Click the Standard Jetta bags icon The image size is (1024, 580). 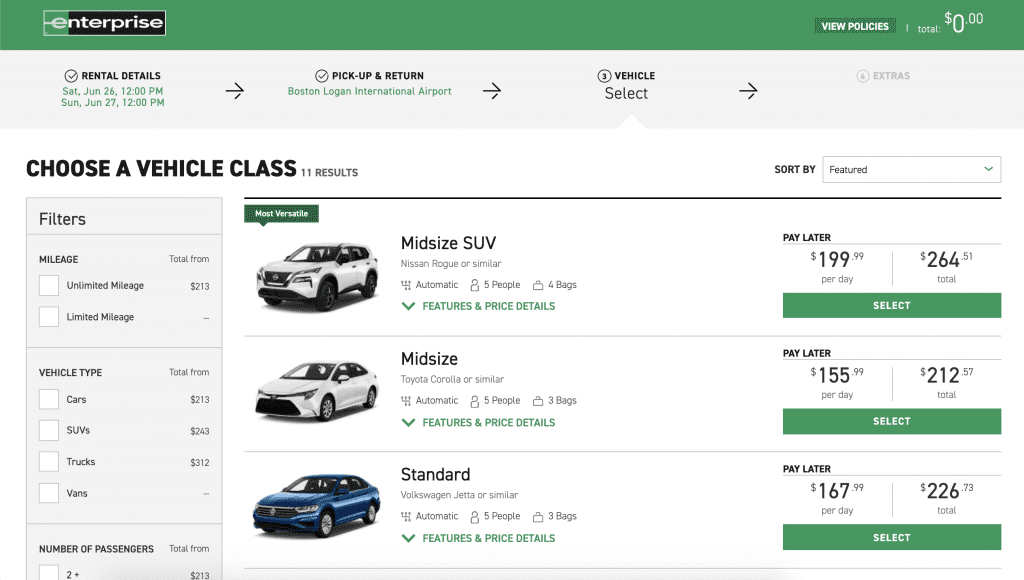pos(538,517)
